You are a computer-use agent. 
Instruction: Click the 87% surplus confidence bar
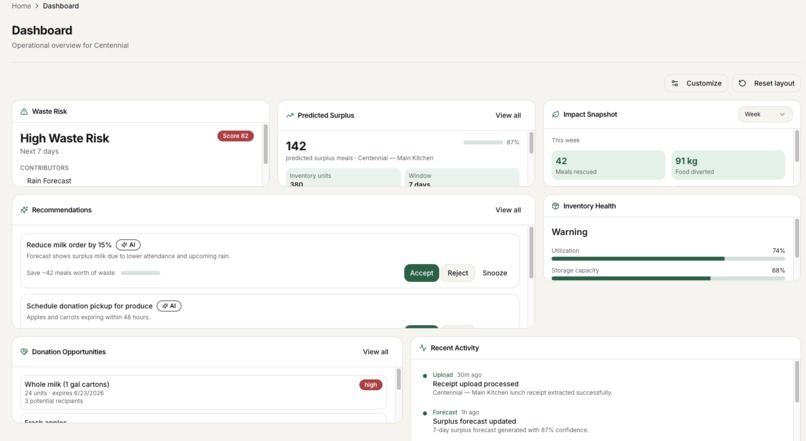[x=483, y=142]
